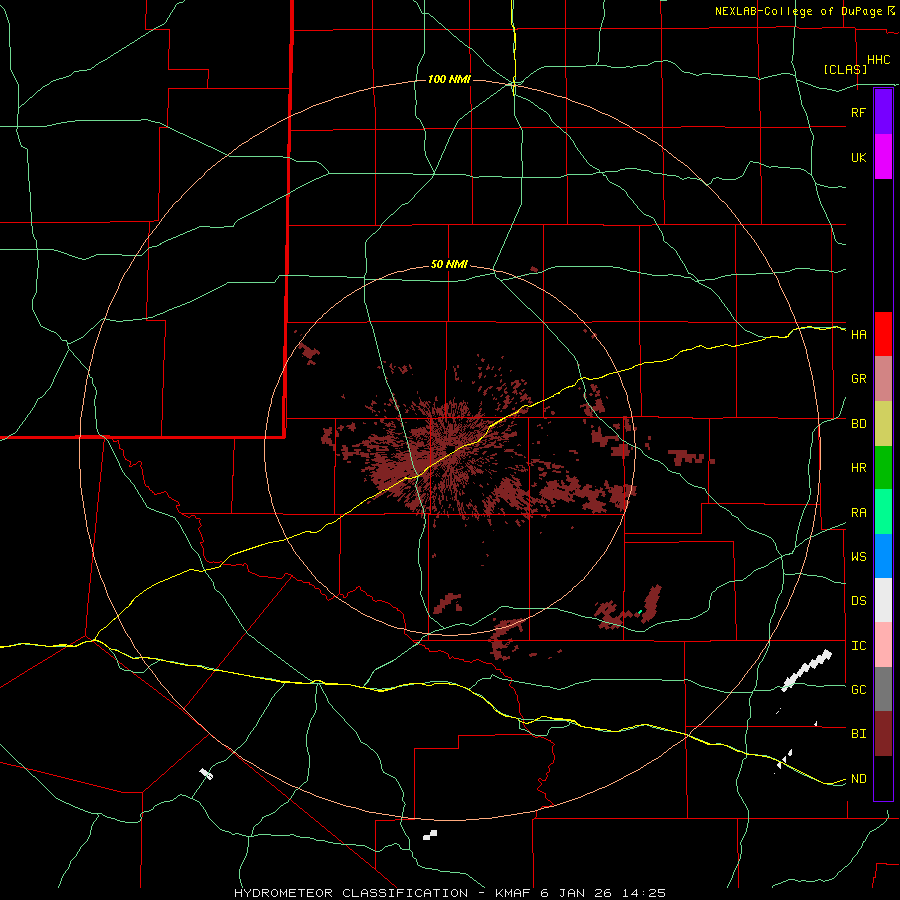This screenshot has height=900, width=900.
Task: Click the WS blue legend swatch
Action: [x=883, y=556]
